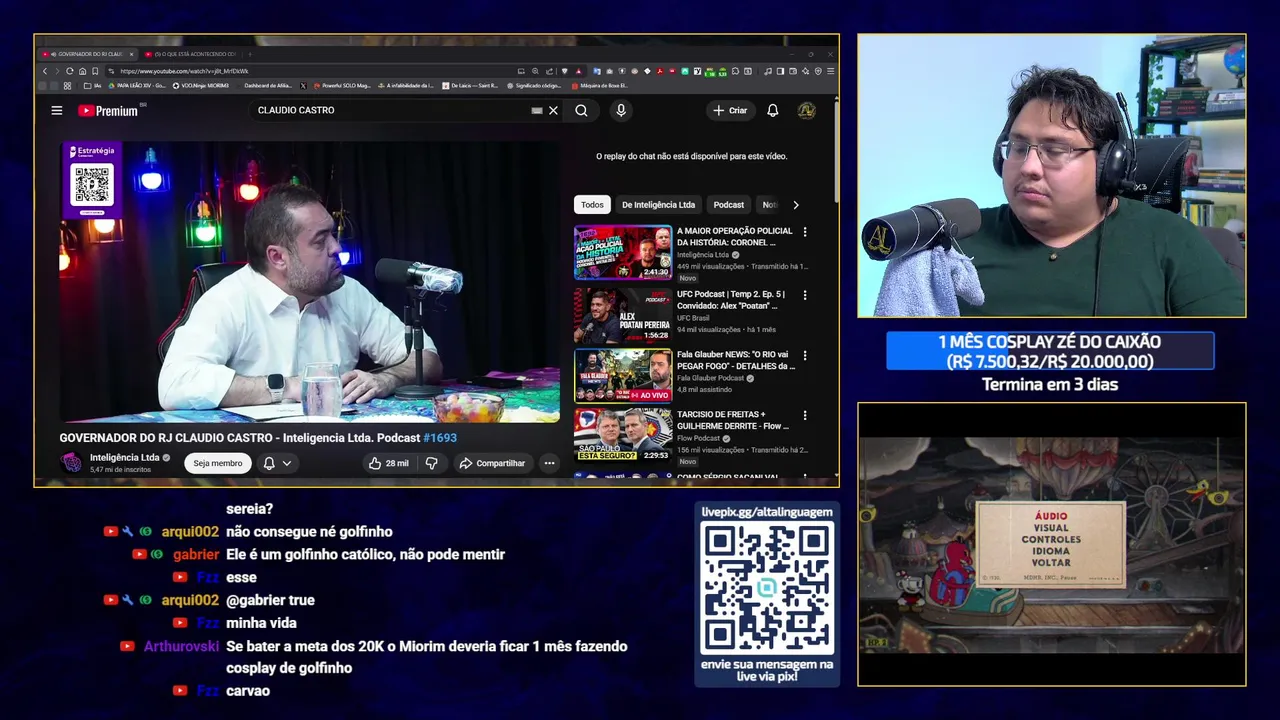
Task: Open PAPA LEÃO XIV bookmark
Action: pos(138,86)
